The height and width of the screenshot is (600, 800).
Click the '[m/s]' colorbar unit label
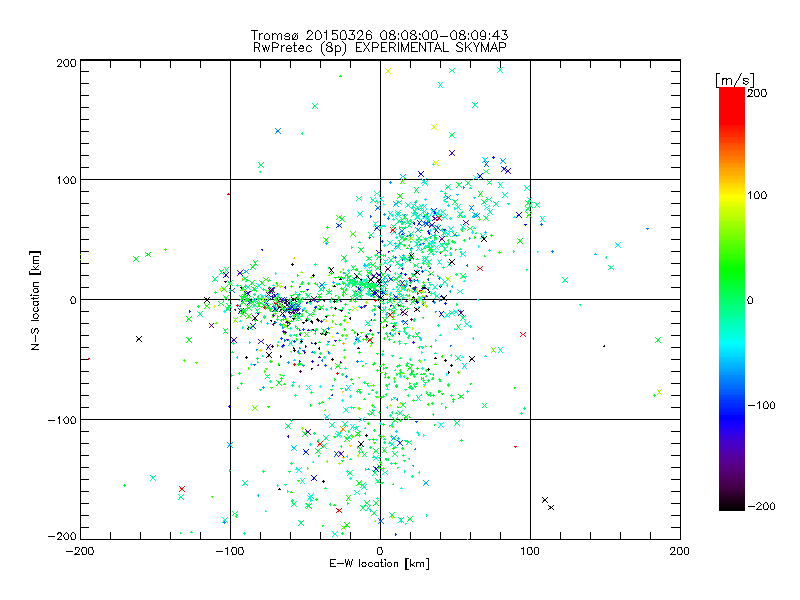tap(735, 80)
